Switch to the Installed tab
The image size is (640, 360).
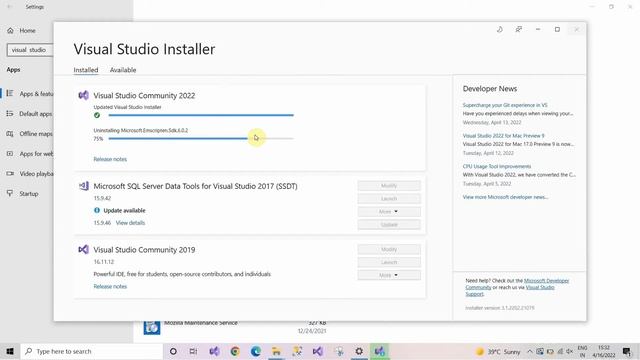point(86,70)
